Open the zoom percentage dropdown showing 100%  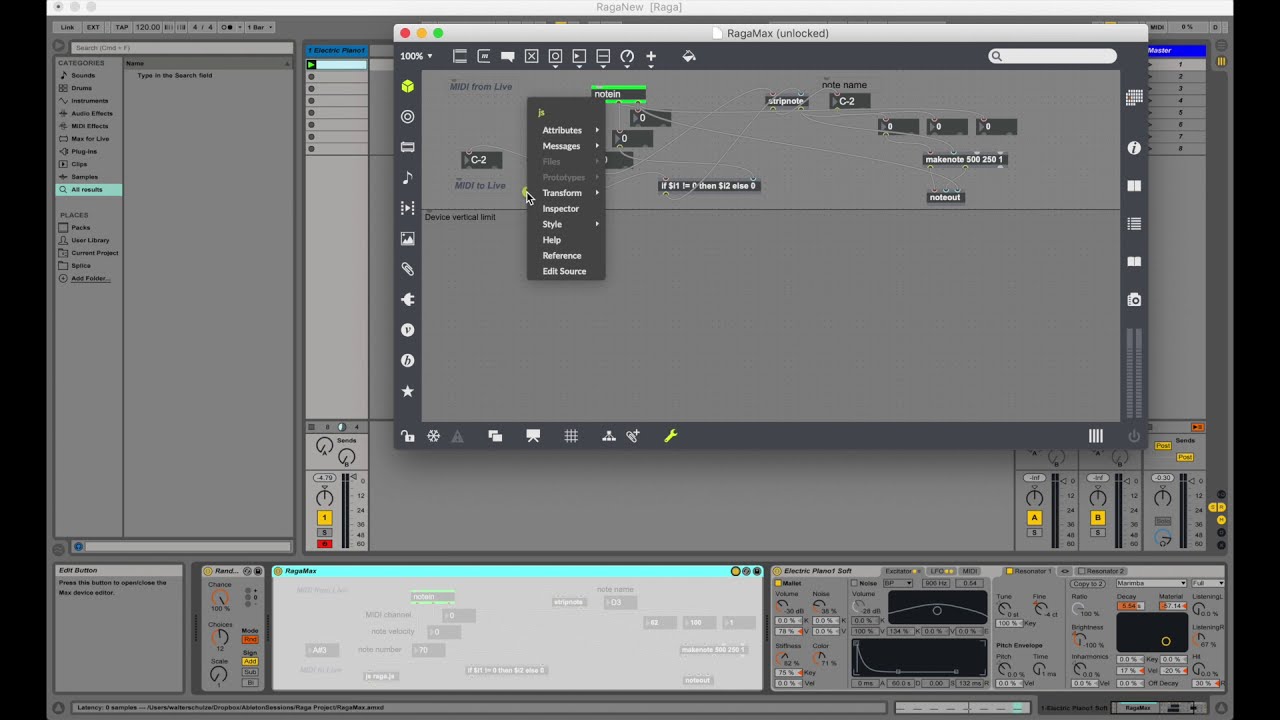[x=416, y=56]
